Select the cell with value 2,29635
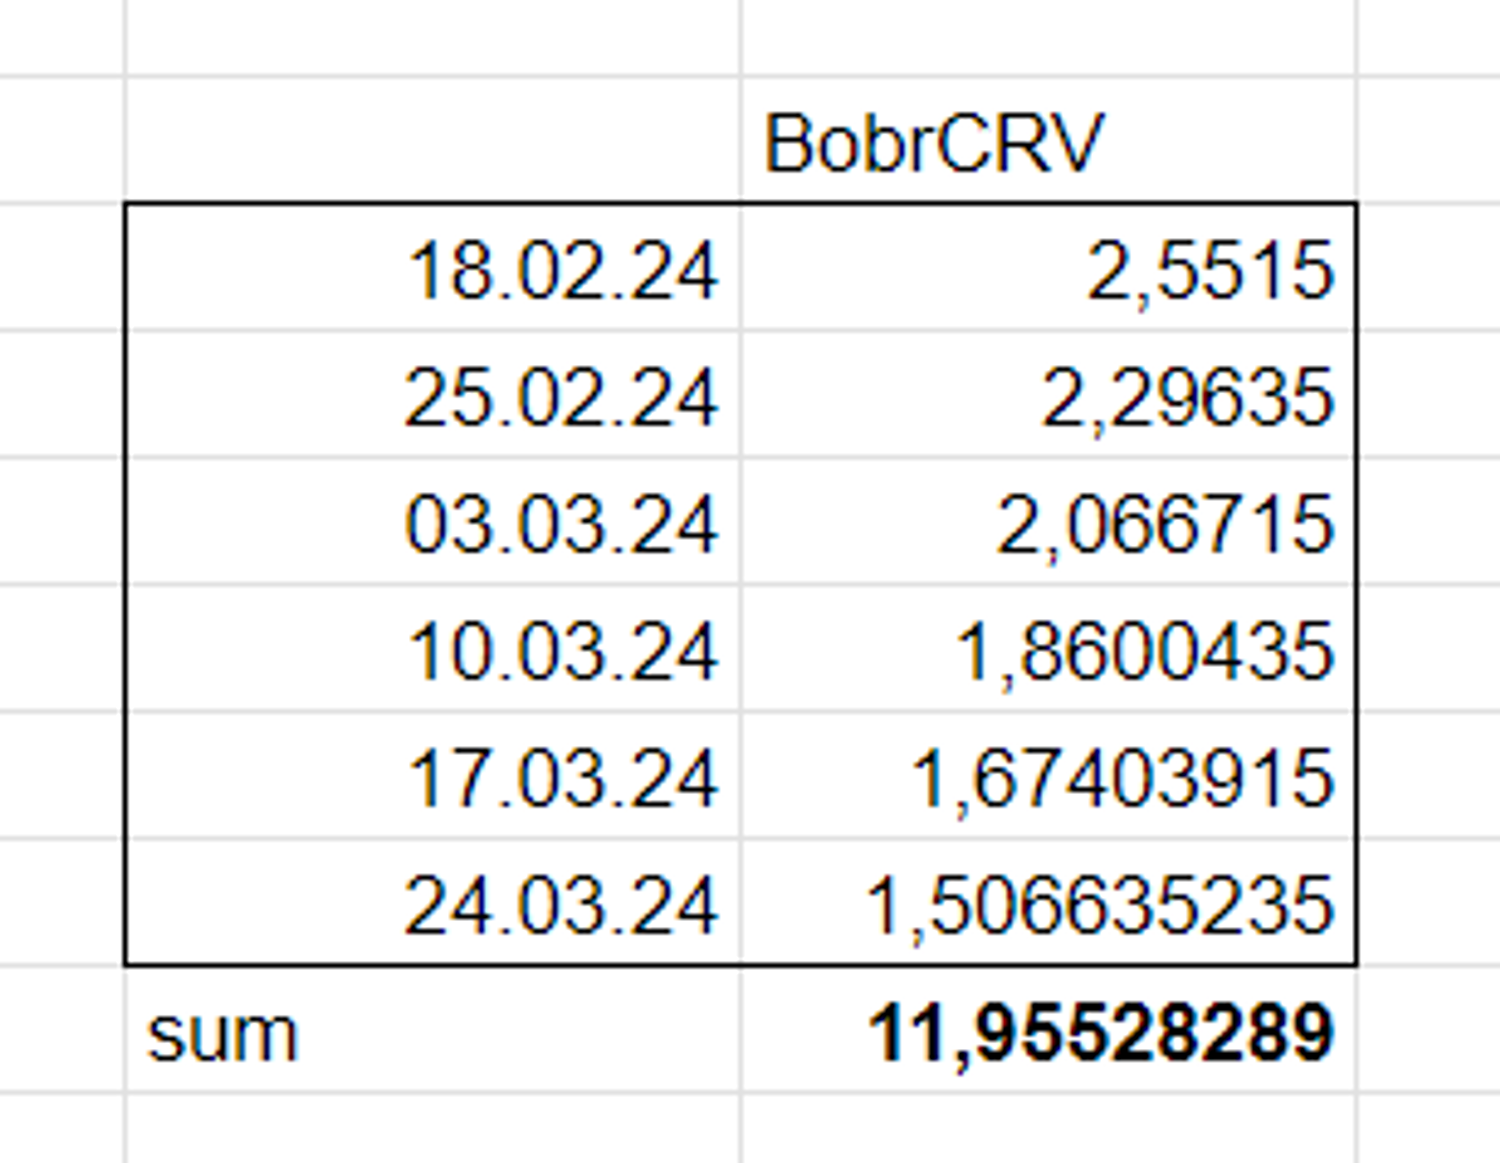Image resolution: width=1500 pixels, height=1163 pixels. tap(1048, 395)
